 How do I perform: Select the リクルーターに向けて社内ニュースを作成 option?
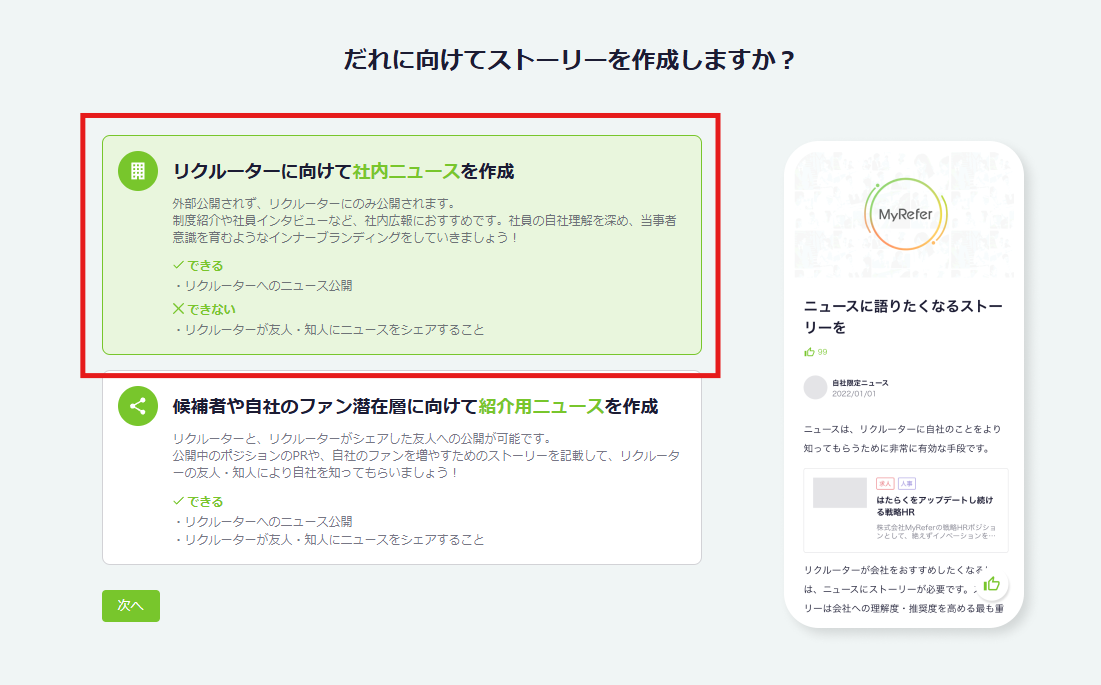[x=401, y=245]
